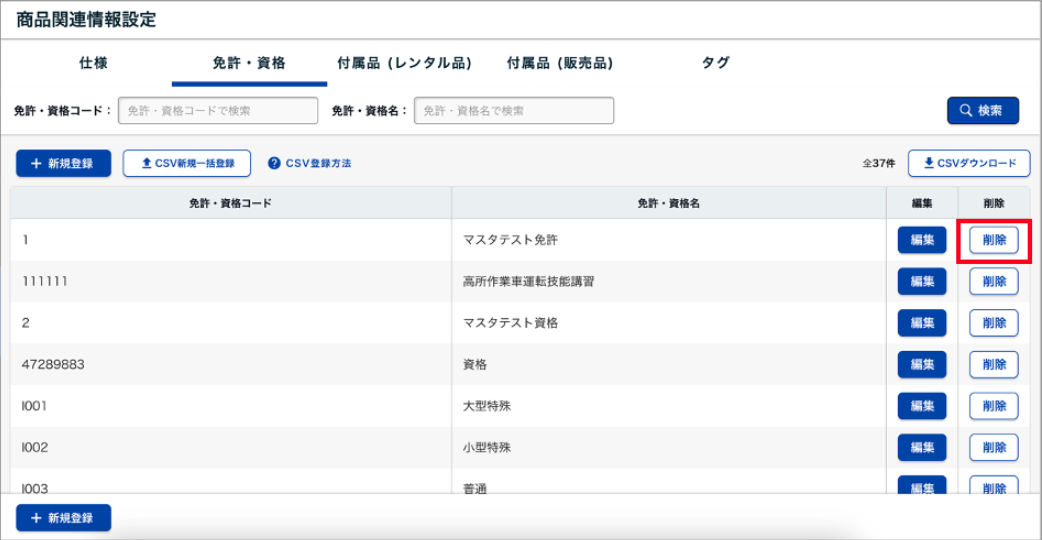Click the bottom 新規登録 button
The height and width of the screenshot is (540, 1042).
63,518
